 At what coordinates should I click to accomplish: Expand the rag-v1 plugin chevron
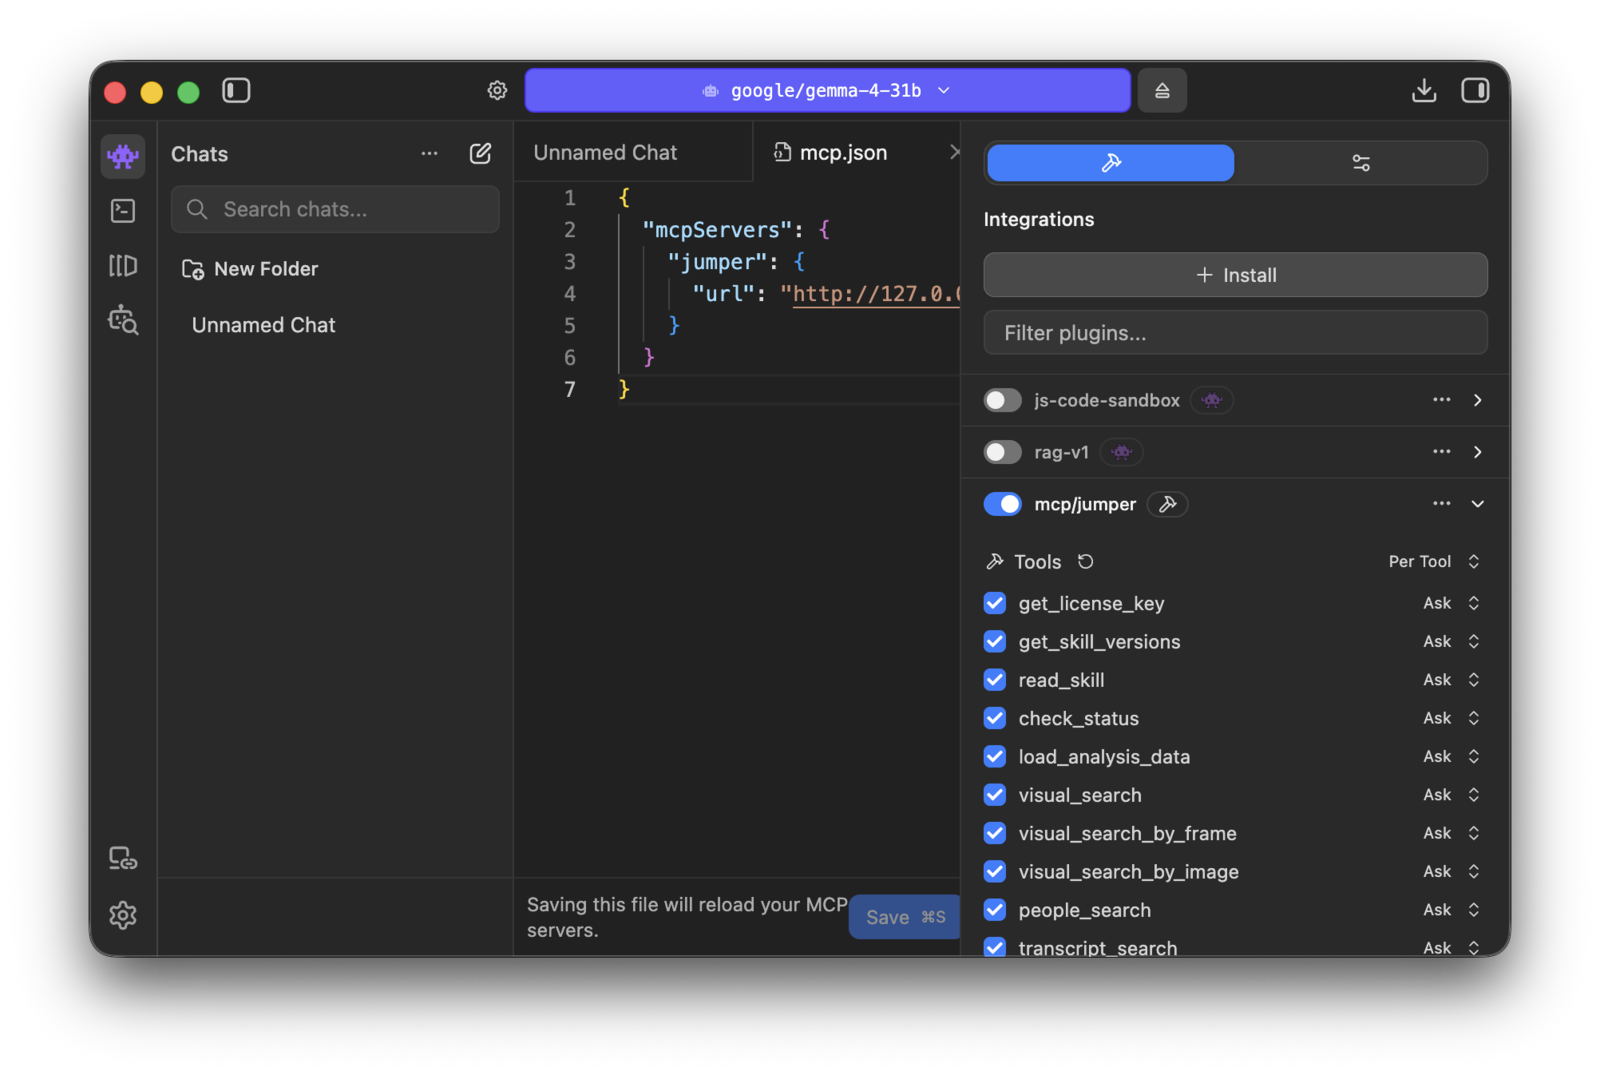click(x=1477, y=452)
